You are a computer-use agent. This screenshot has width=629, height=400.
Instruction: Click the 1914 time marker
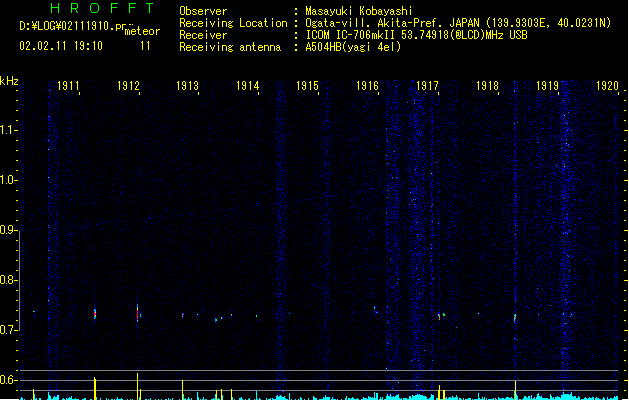[248, 86]
